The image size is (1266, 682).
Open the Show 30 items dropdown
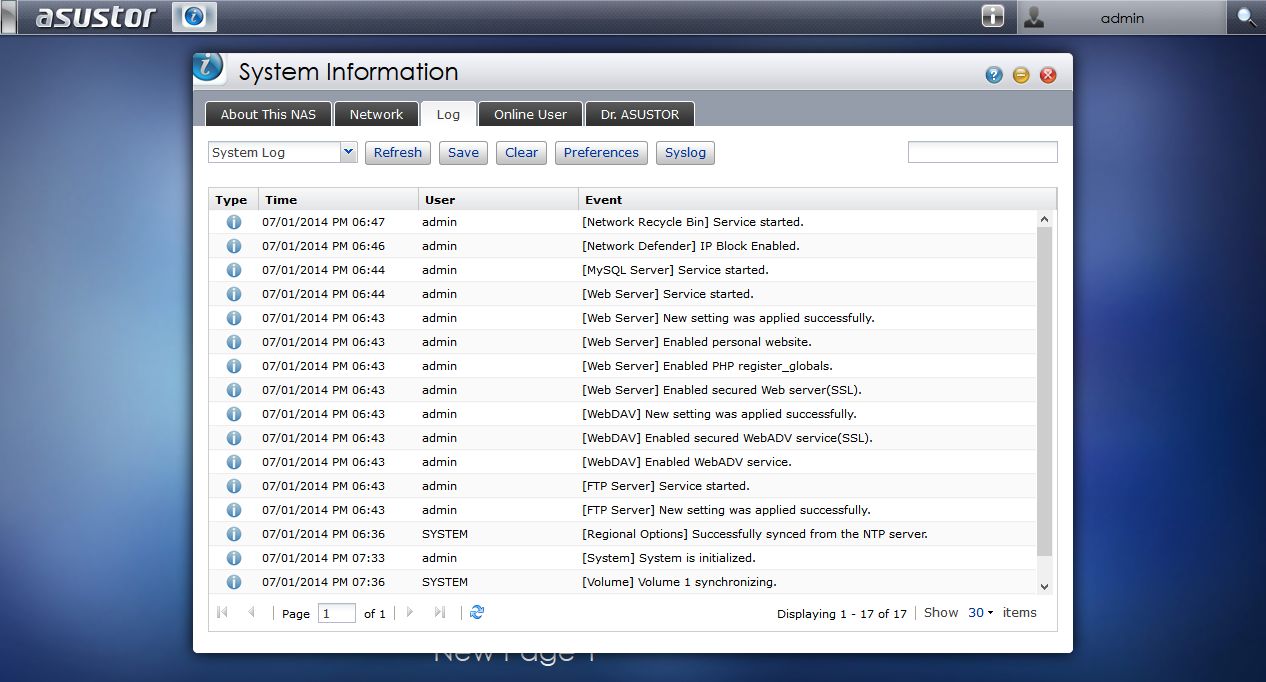pos(981,612)
